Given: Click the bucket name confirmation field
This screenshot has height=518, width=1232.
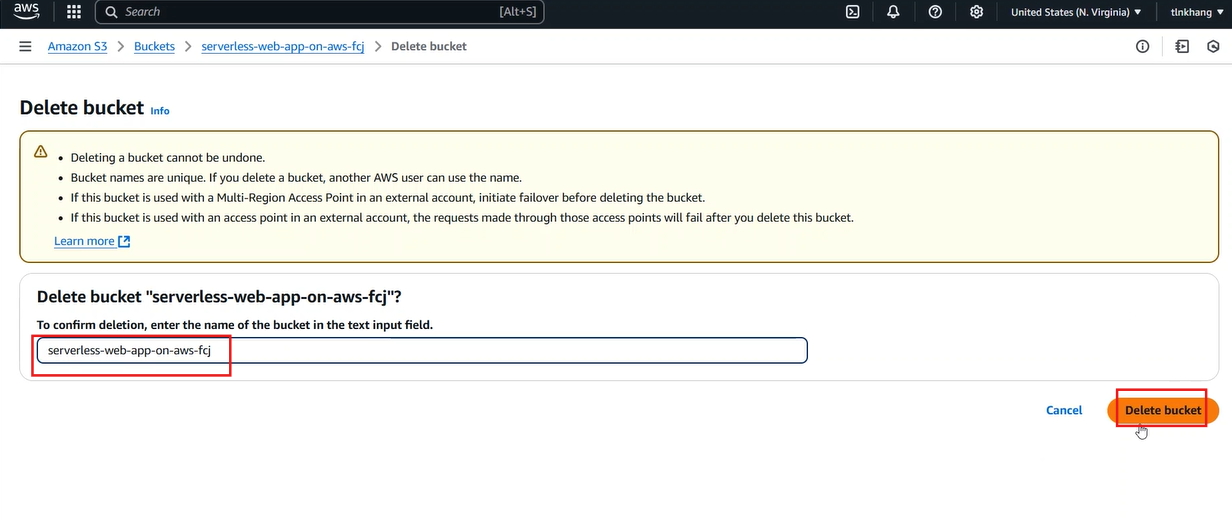Looking at the screenshot, I should click(x=421, y=351).
